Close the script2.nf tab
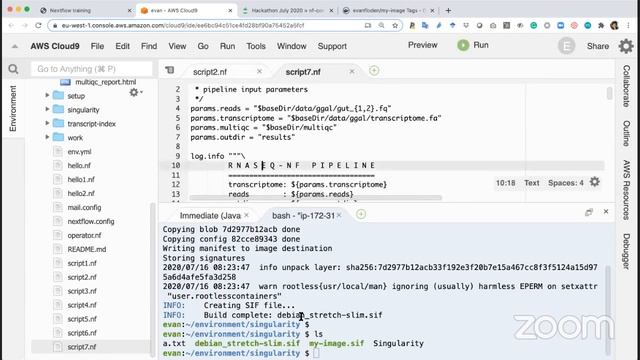The height and width of the screenshot is (360, 640). (x=259, y=71)
